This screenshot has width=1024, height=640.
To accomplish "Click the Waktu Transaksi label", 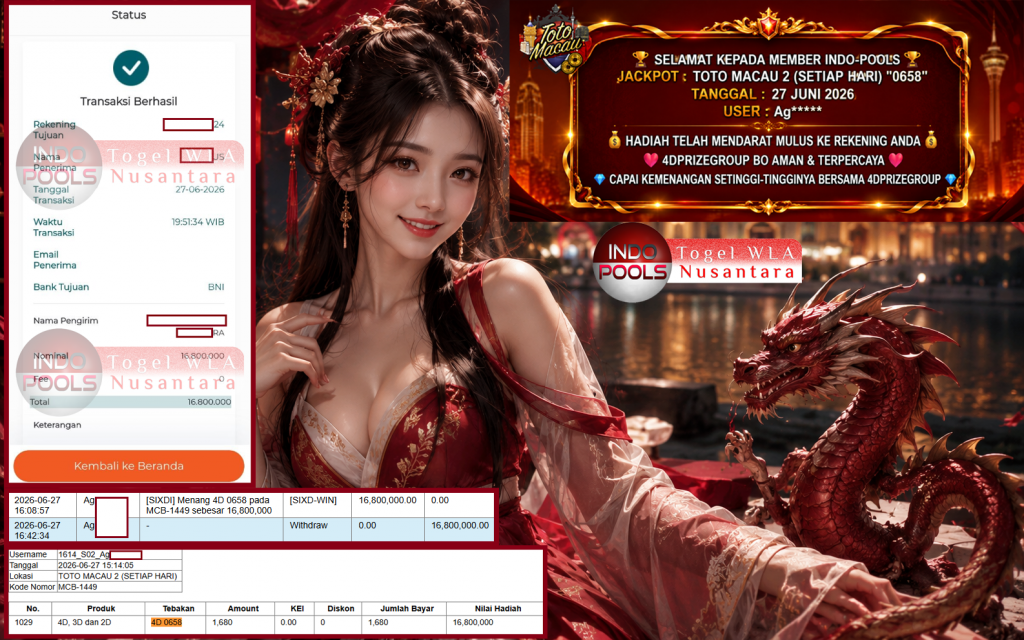I will coord(54,227).
